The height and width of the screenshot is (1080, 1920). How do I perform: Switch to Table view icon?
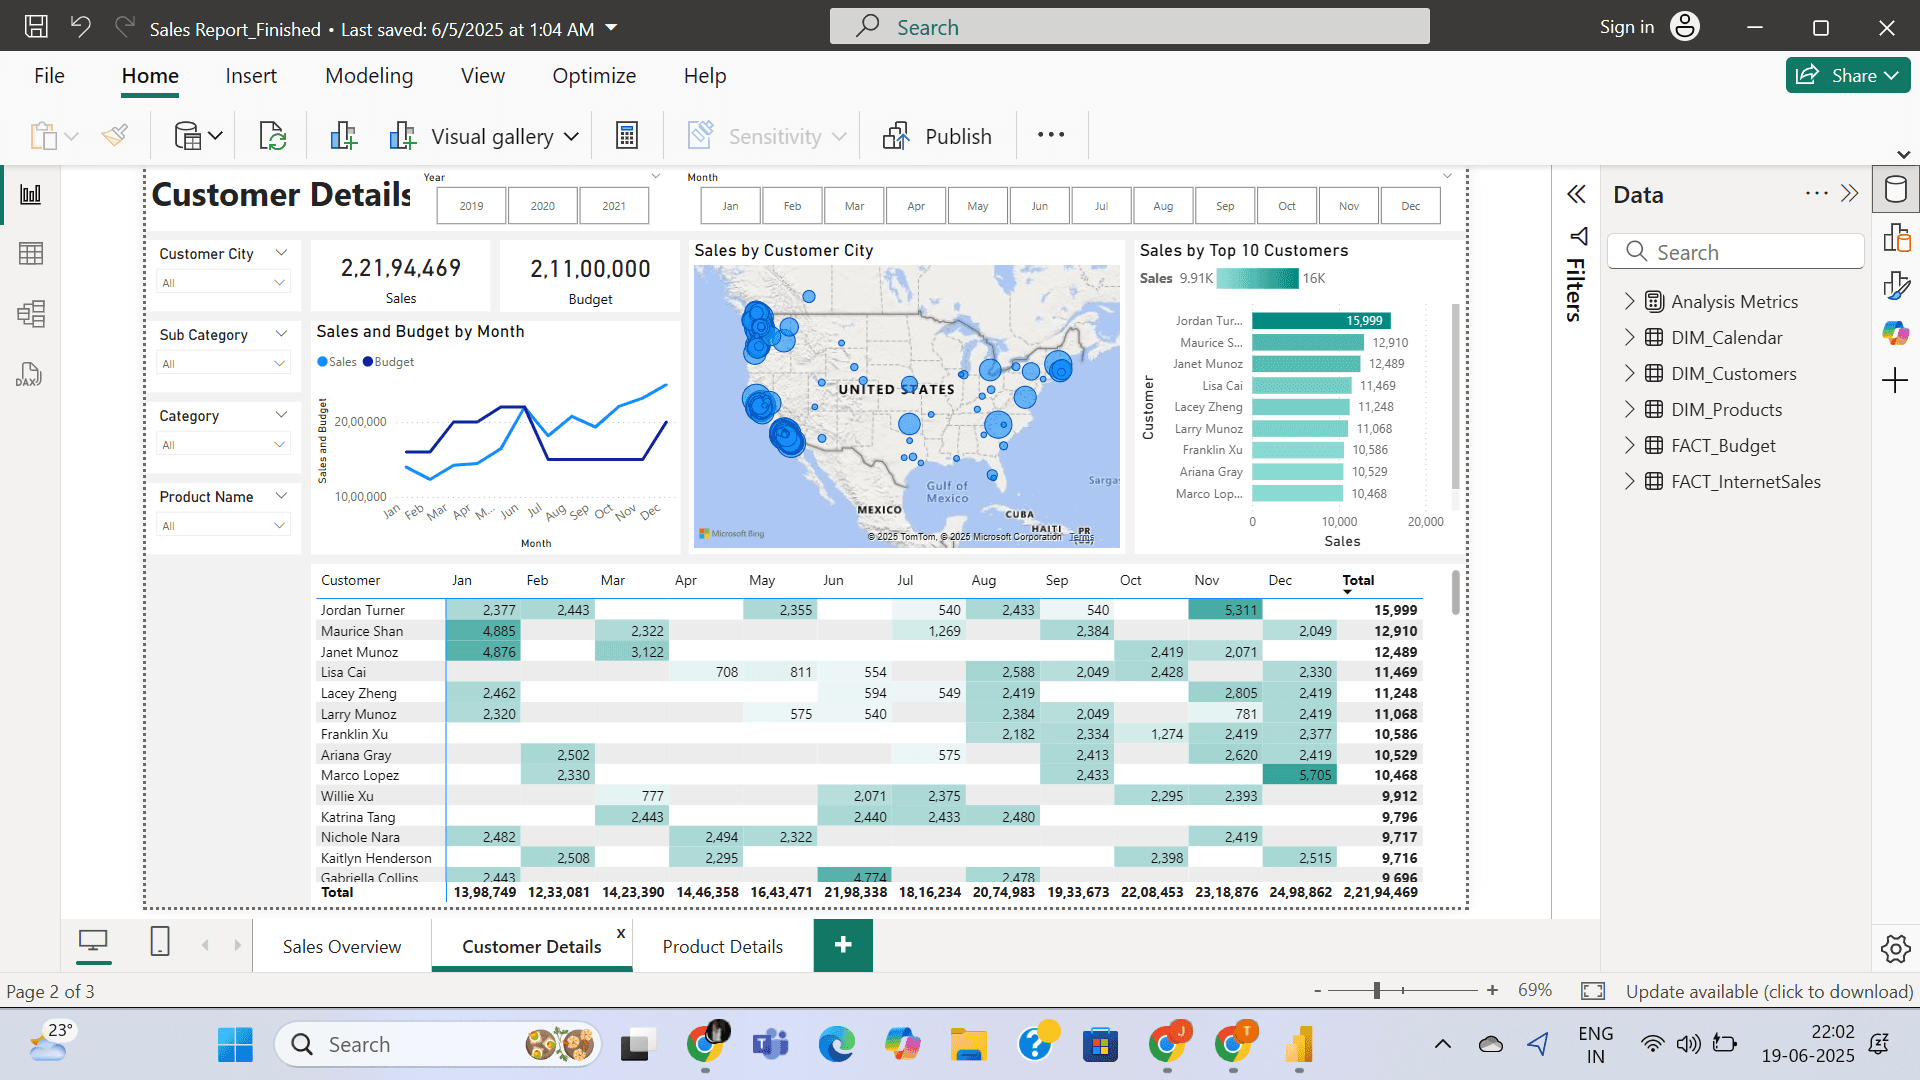[x=31, y=254]
